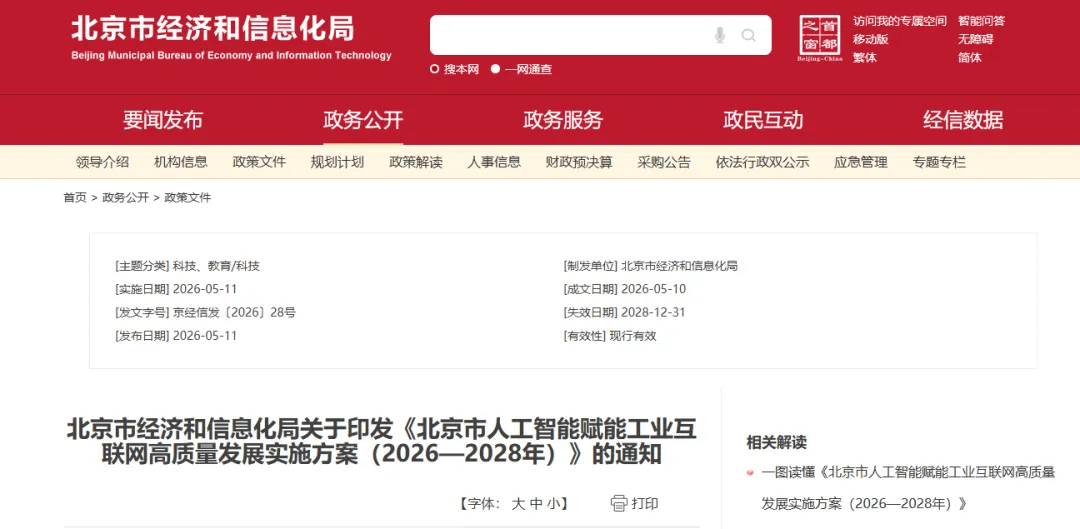The image size is (1080, 529).
Task: Click 智能问答 link
Action: (981, 21)
